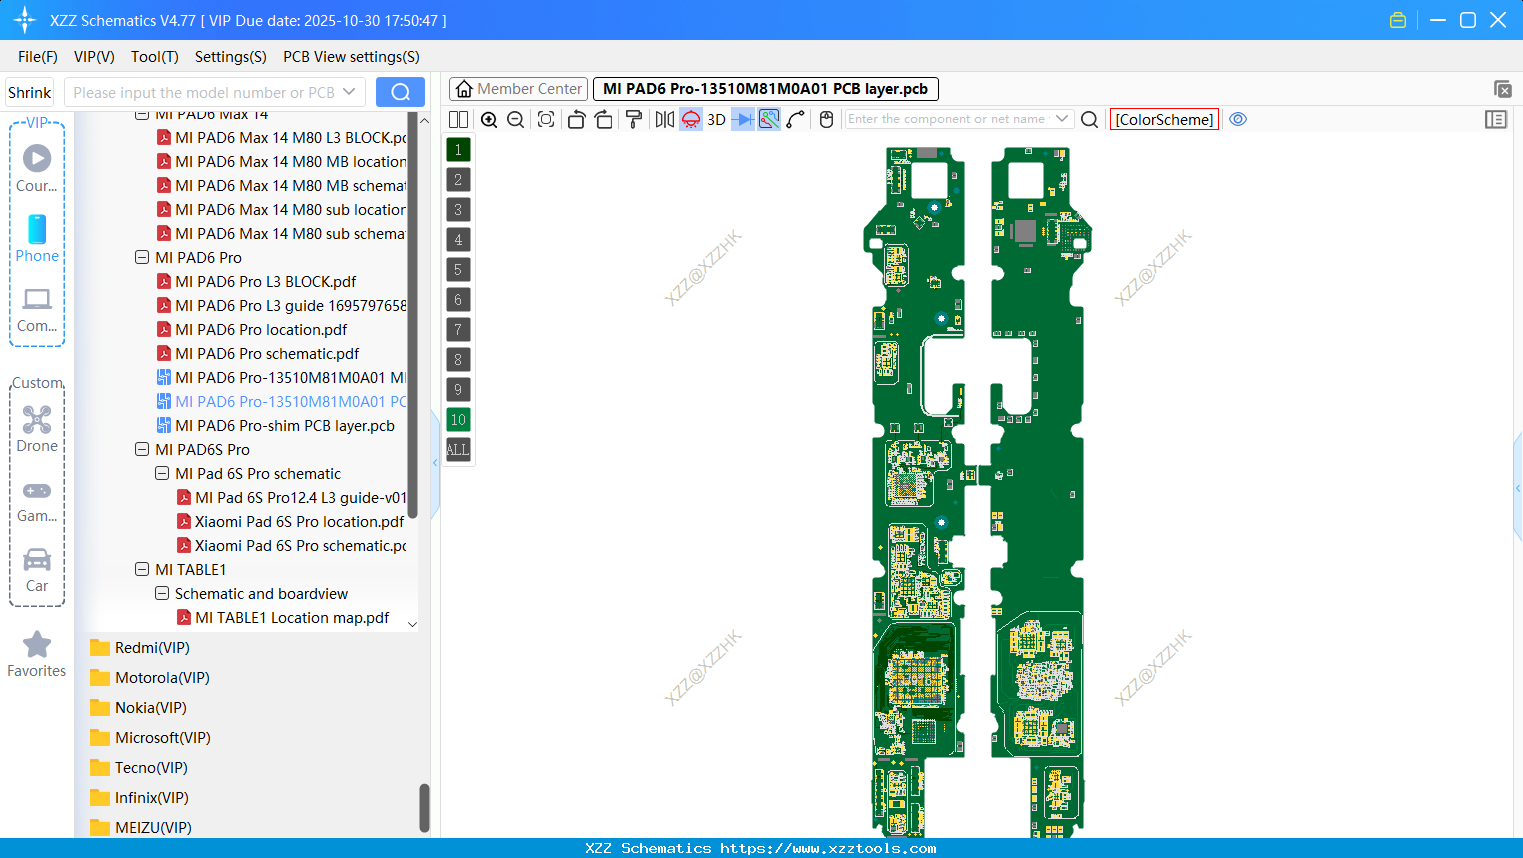This screenshot has width=1523, height=858.
Task: Select the zoom out tool
Action: [x=515, y=119]
